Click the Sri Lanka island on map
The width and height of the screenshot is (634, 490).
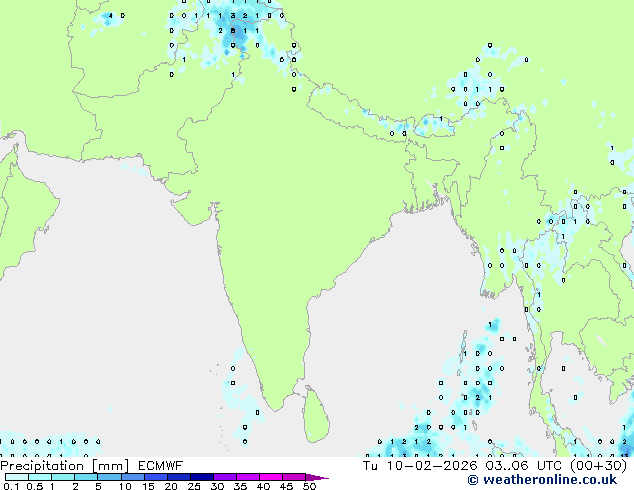(316, 416)
